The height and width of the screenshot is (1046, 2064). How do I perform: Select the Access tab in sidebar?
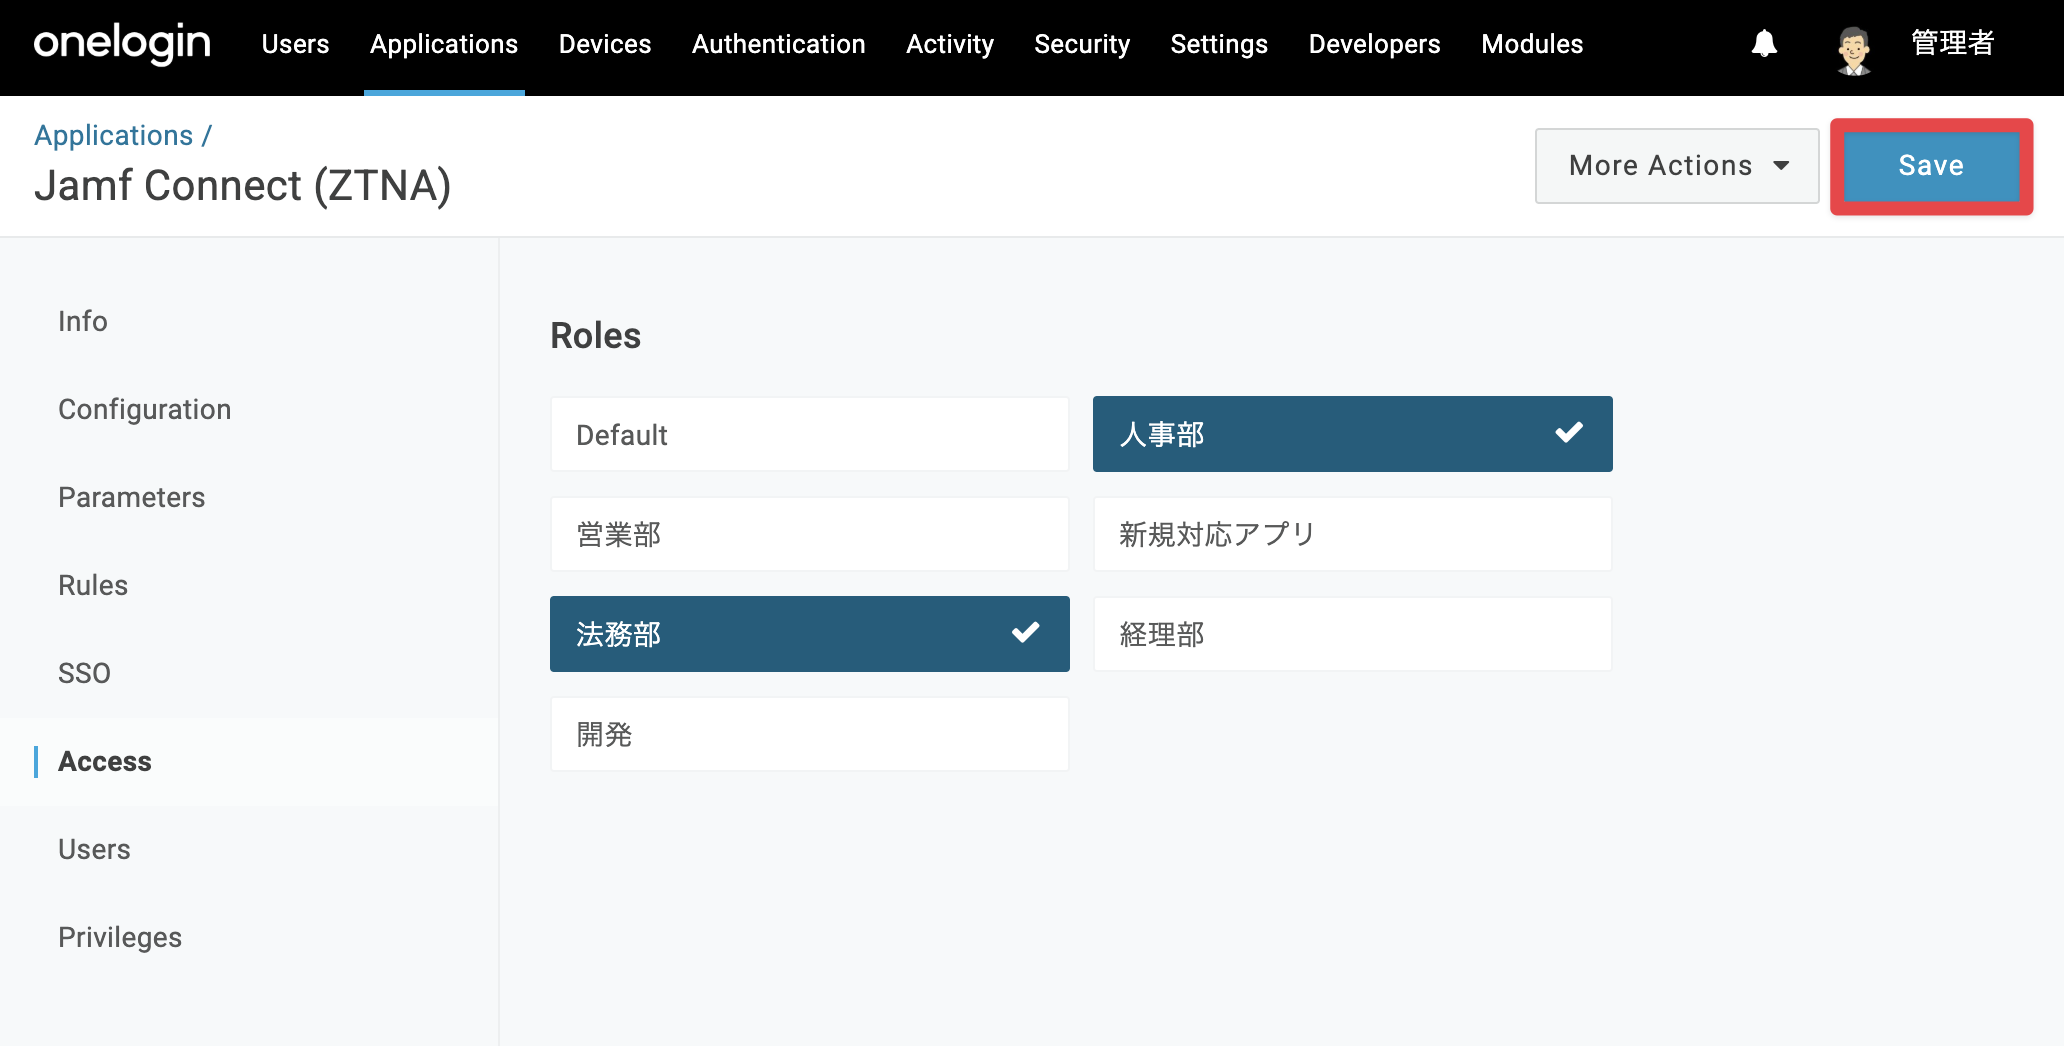tap(105, 761)
